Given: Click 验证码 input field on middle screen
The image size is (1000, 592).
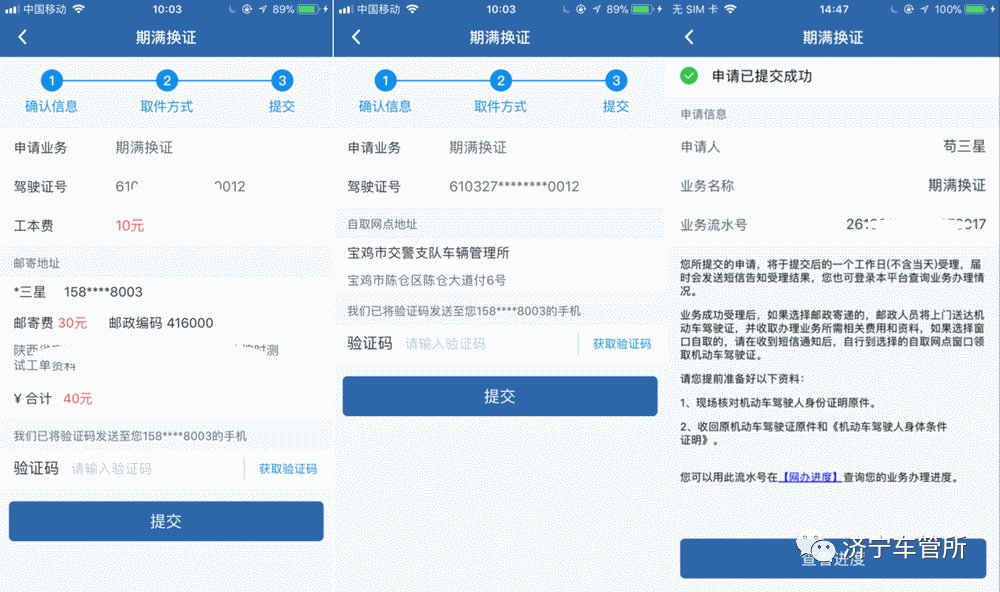Looking at the screenshot, I should (x=488, y=344).
